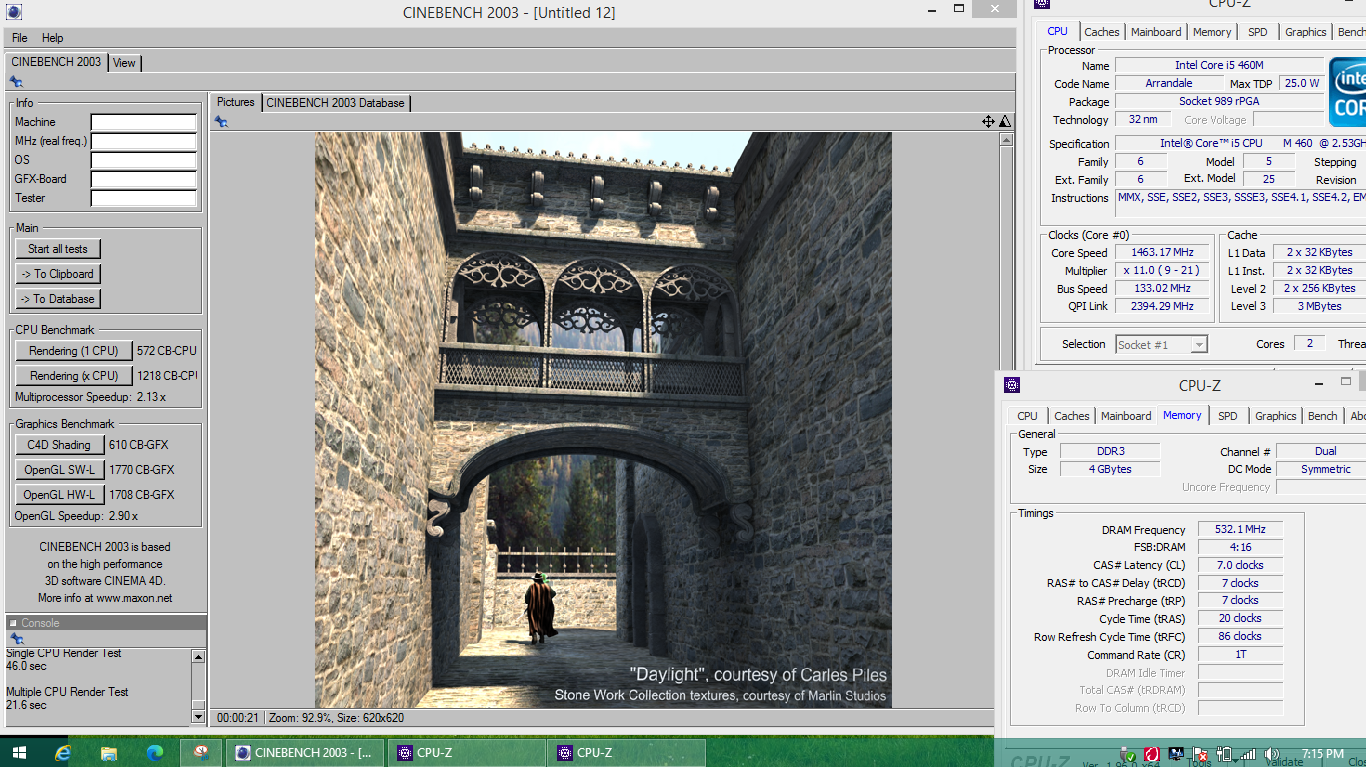
Task: Click the '532.1 MHz' DRAM Frequency value
Action: [1240, 530]
